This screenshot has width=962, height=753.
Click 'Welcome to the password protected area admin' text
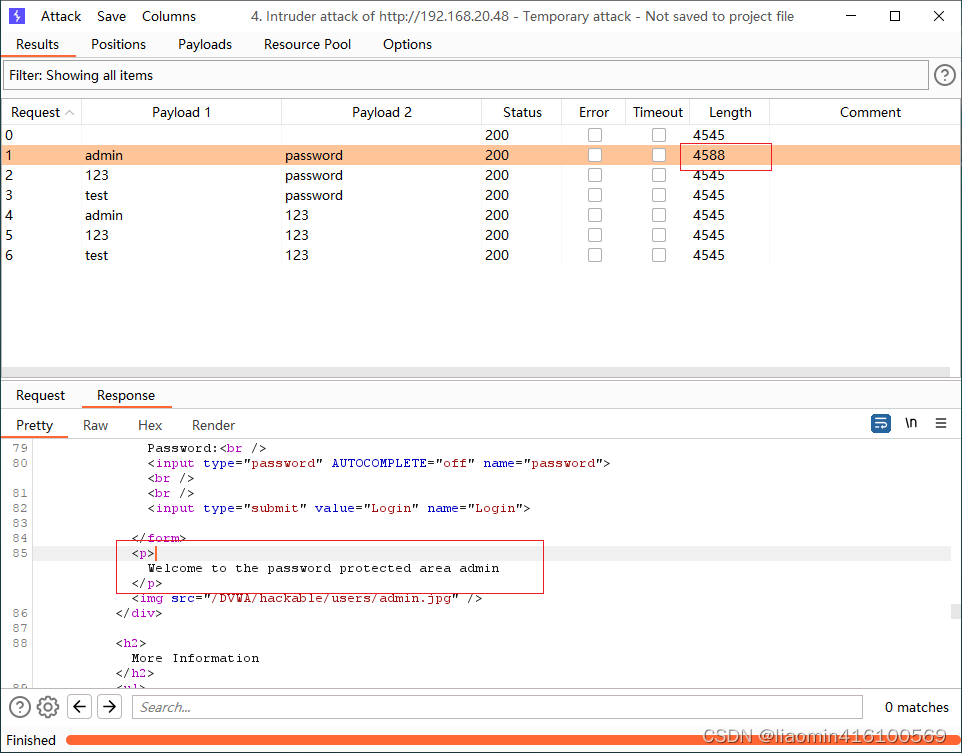pyautogui.click(x=323, y=568)
